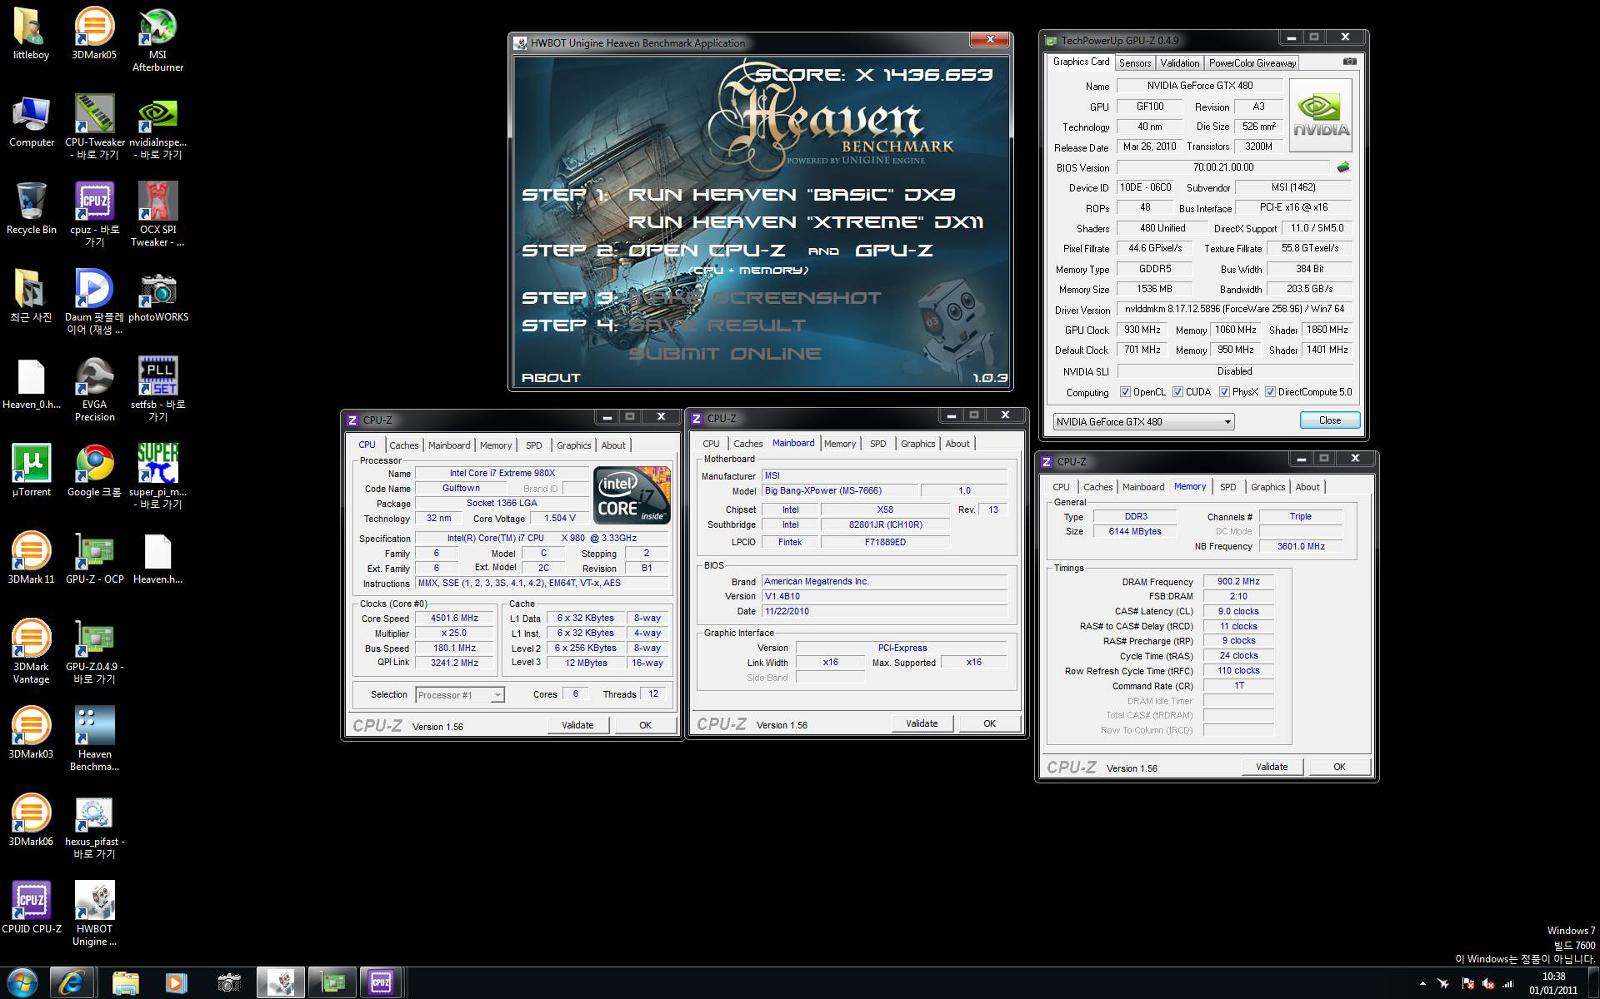Open Internet Explorer from taskbar
This screenshot has width=1600, height=999.
(x=71, y=983)
